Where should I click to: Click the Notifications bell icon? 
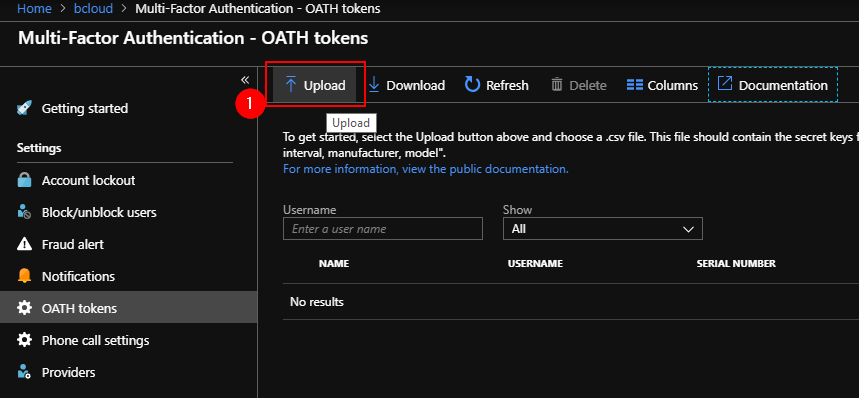(x=25, y=276)
